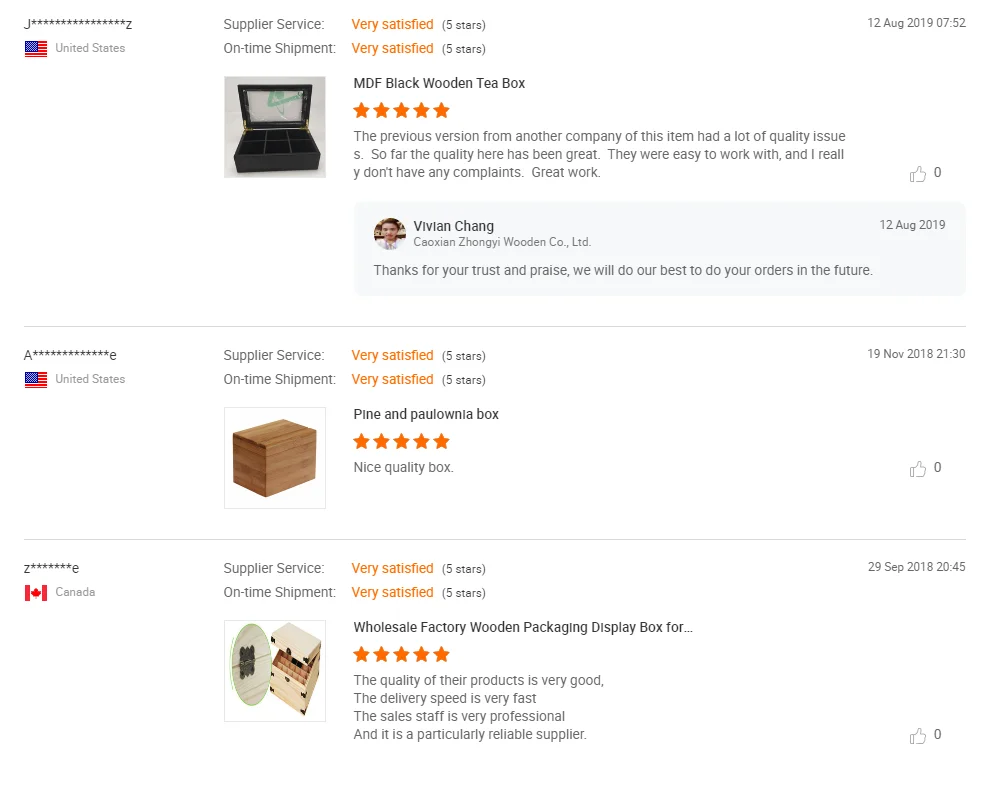Click the supplier reply text from Vivian Chang
The image size is (1003, 792).
[x=623, y=270]
